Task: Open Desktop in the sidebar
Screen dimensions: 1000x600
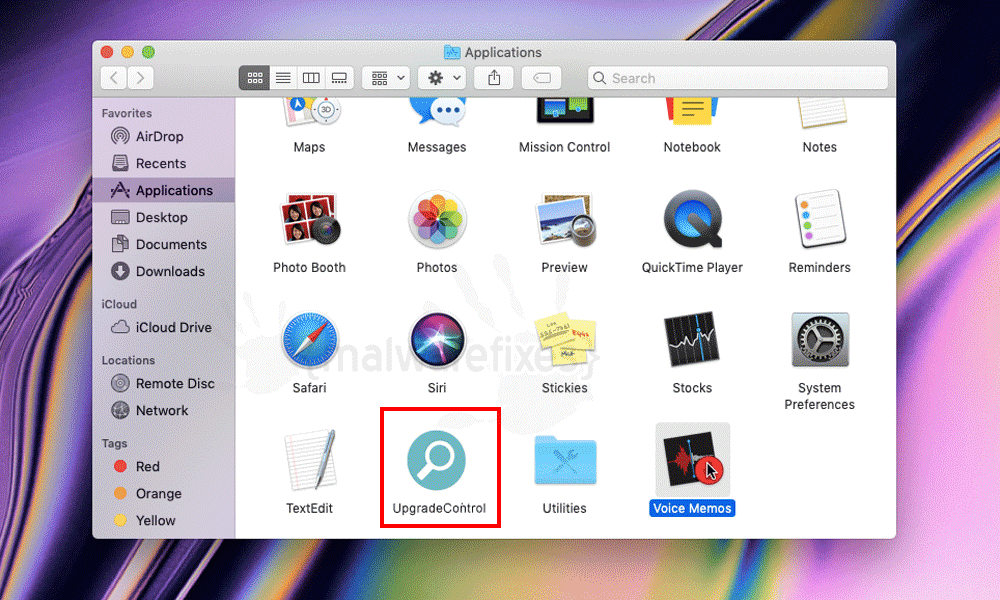Action: (163, 217)
